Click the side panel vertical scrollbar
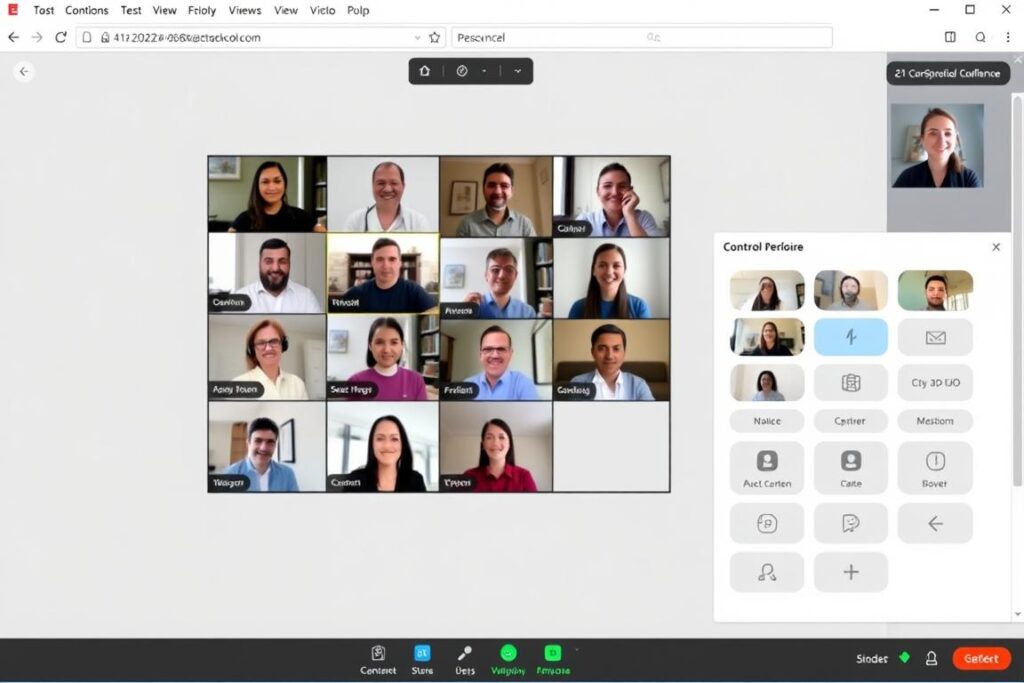Image resolution: width=1024 pixels, height=683 pixels. [1017, 291]
